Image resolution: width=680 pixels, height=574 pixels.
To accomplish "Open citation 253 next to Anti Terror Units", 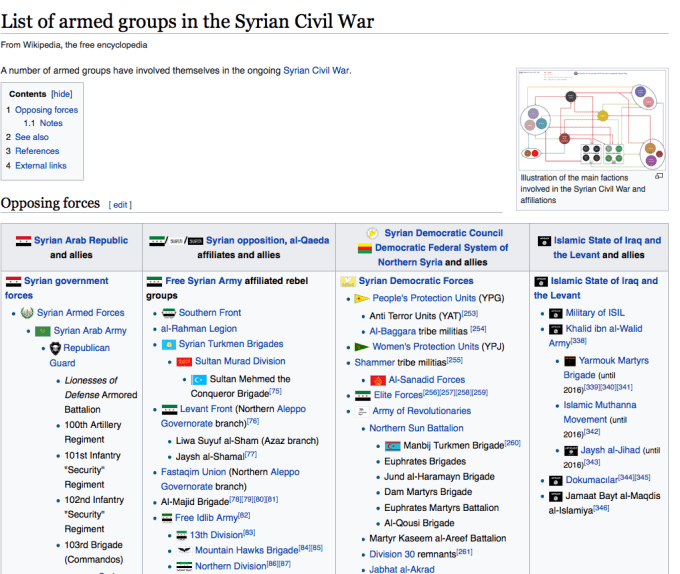I will pyautogui.click(x=470, y=314).
